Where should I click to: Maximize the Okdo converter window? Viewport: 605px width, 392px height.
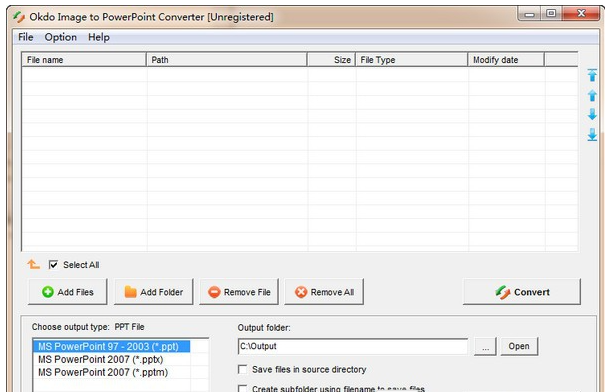[551, 14]
